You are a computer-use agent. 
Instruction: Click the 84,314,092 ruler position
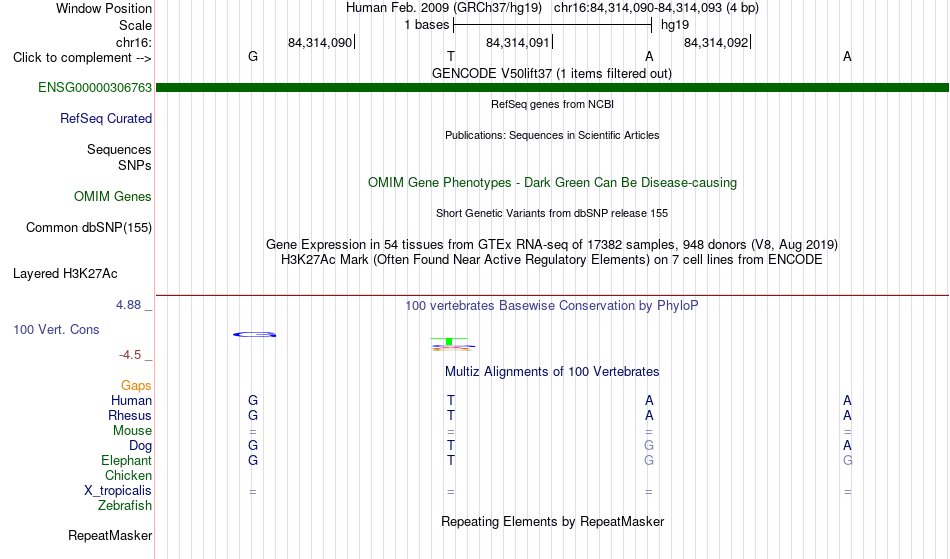tap(716, 42)
